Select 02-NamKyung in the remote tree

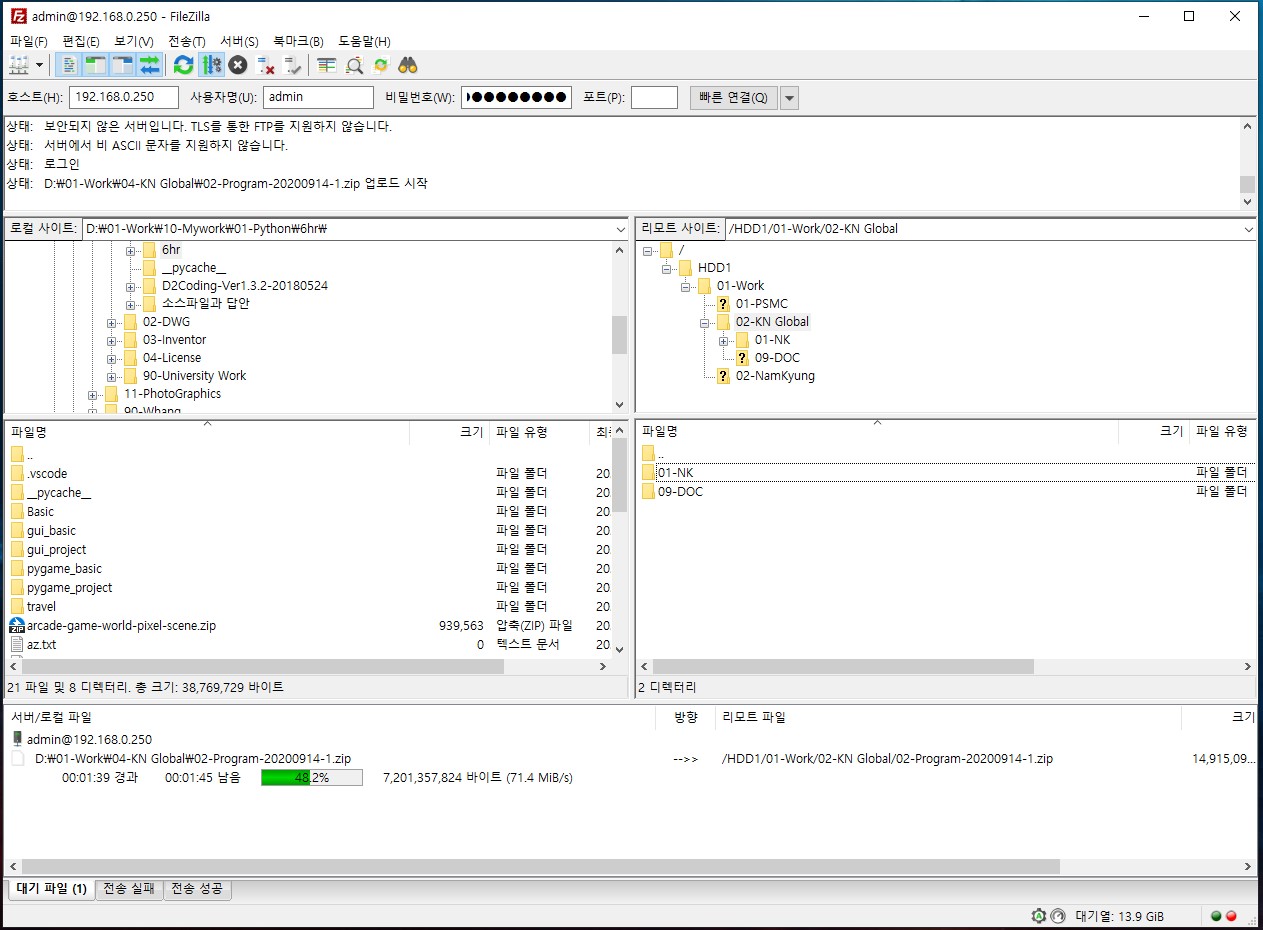(775, 376)
